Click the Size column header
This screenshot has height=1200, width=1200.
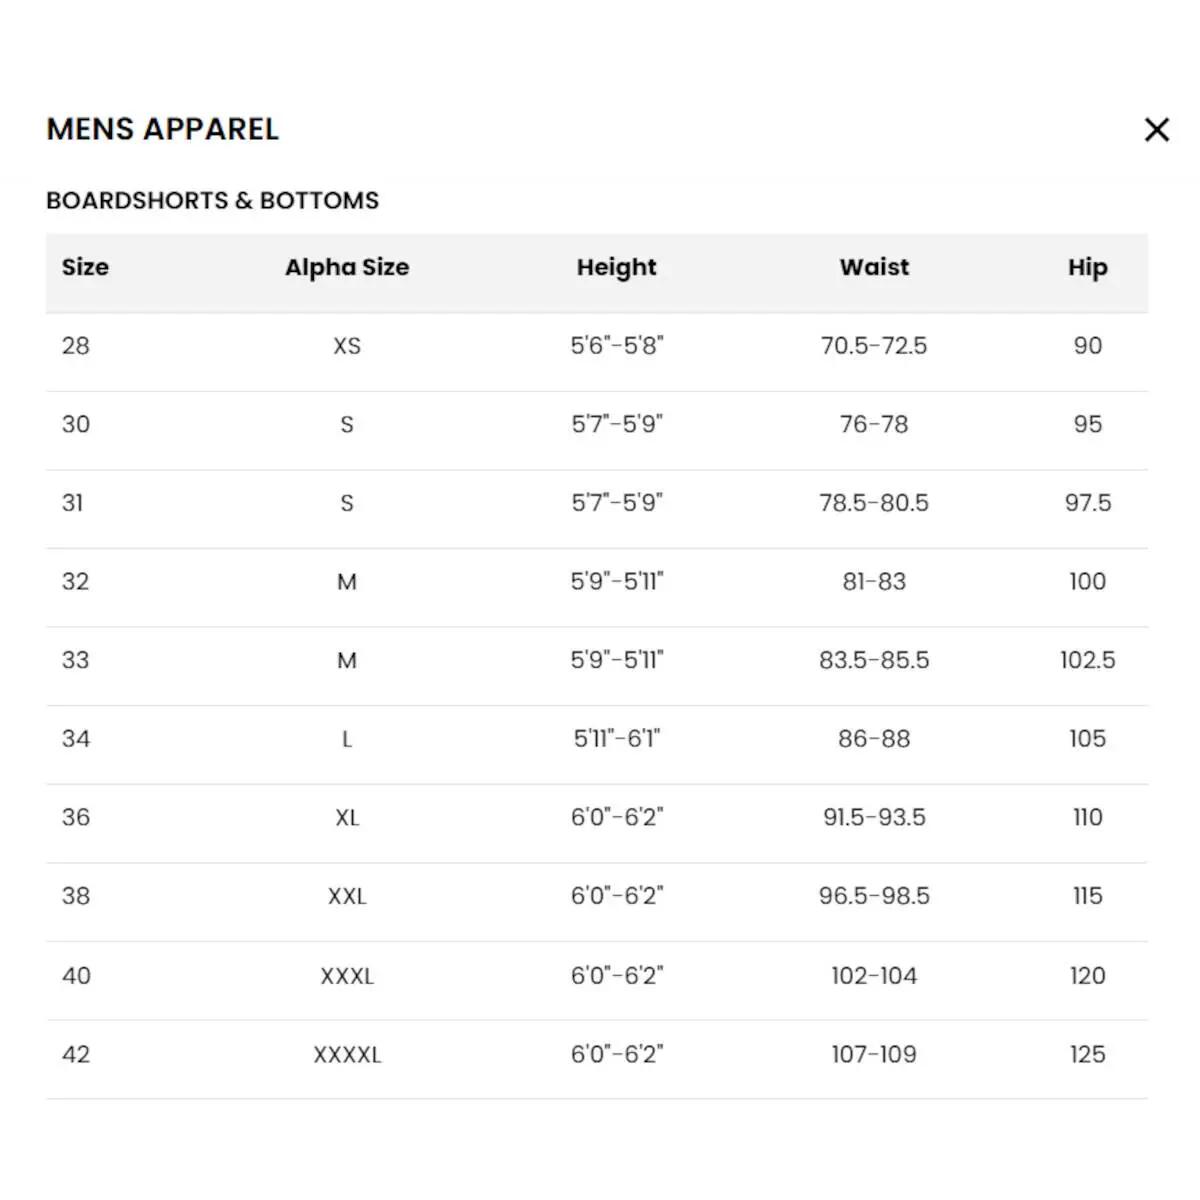tap(85, 267)
